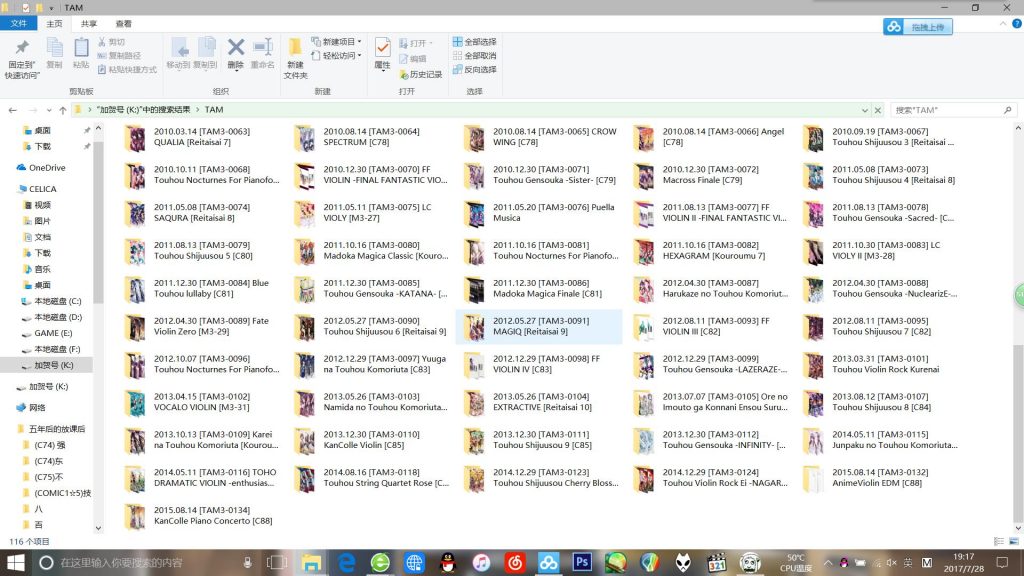The image size is (1024, 576).
Task: Open QQ penguin app on the taskbar
Action: tap(447, 562)
